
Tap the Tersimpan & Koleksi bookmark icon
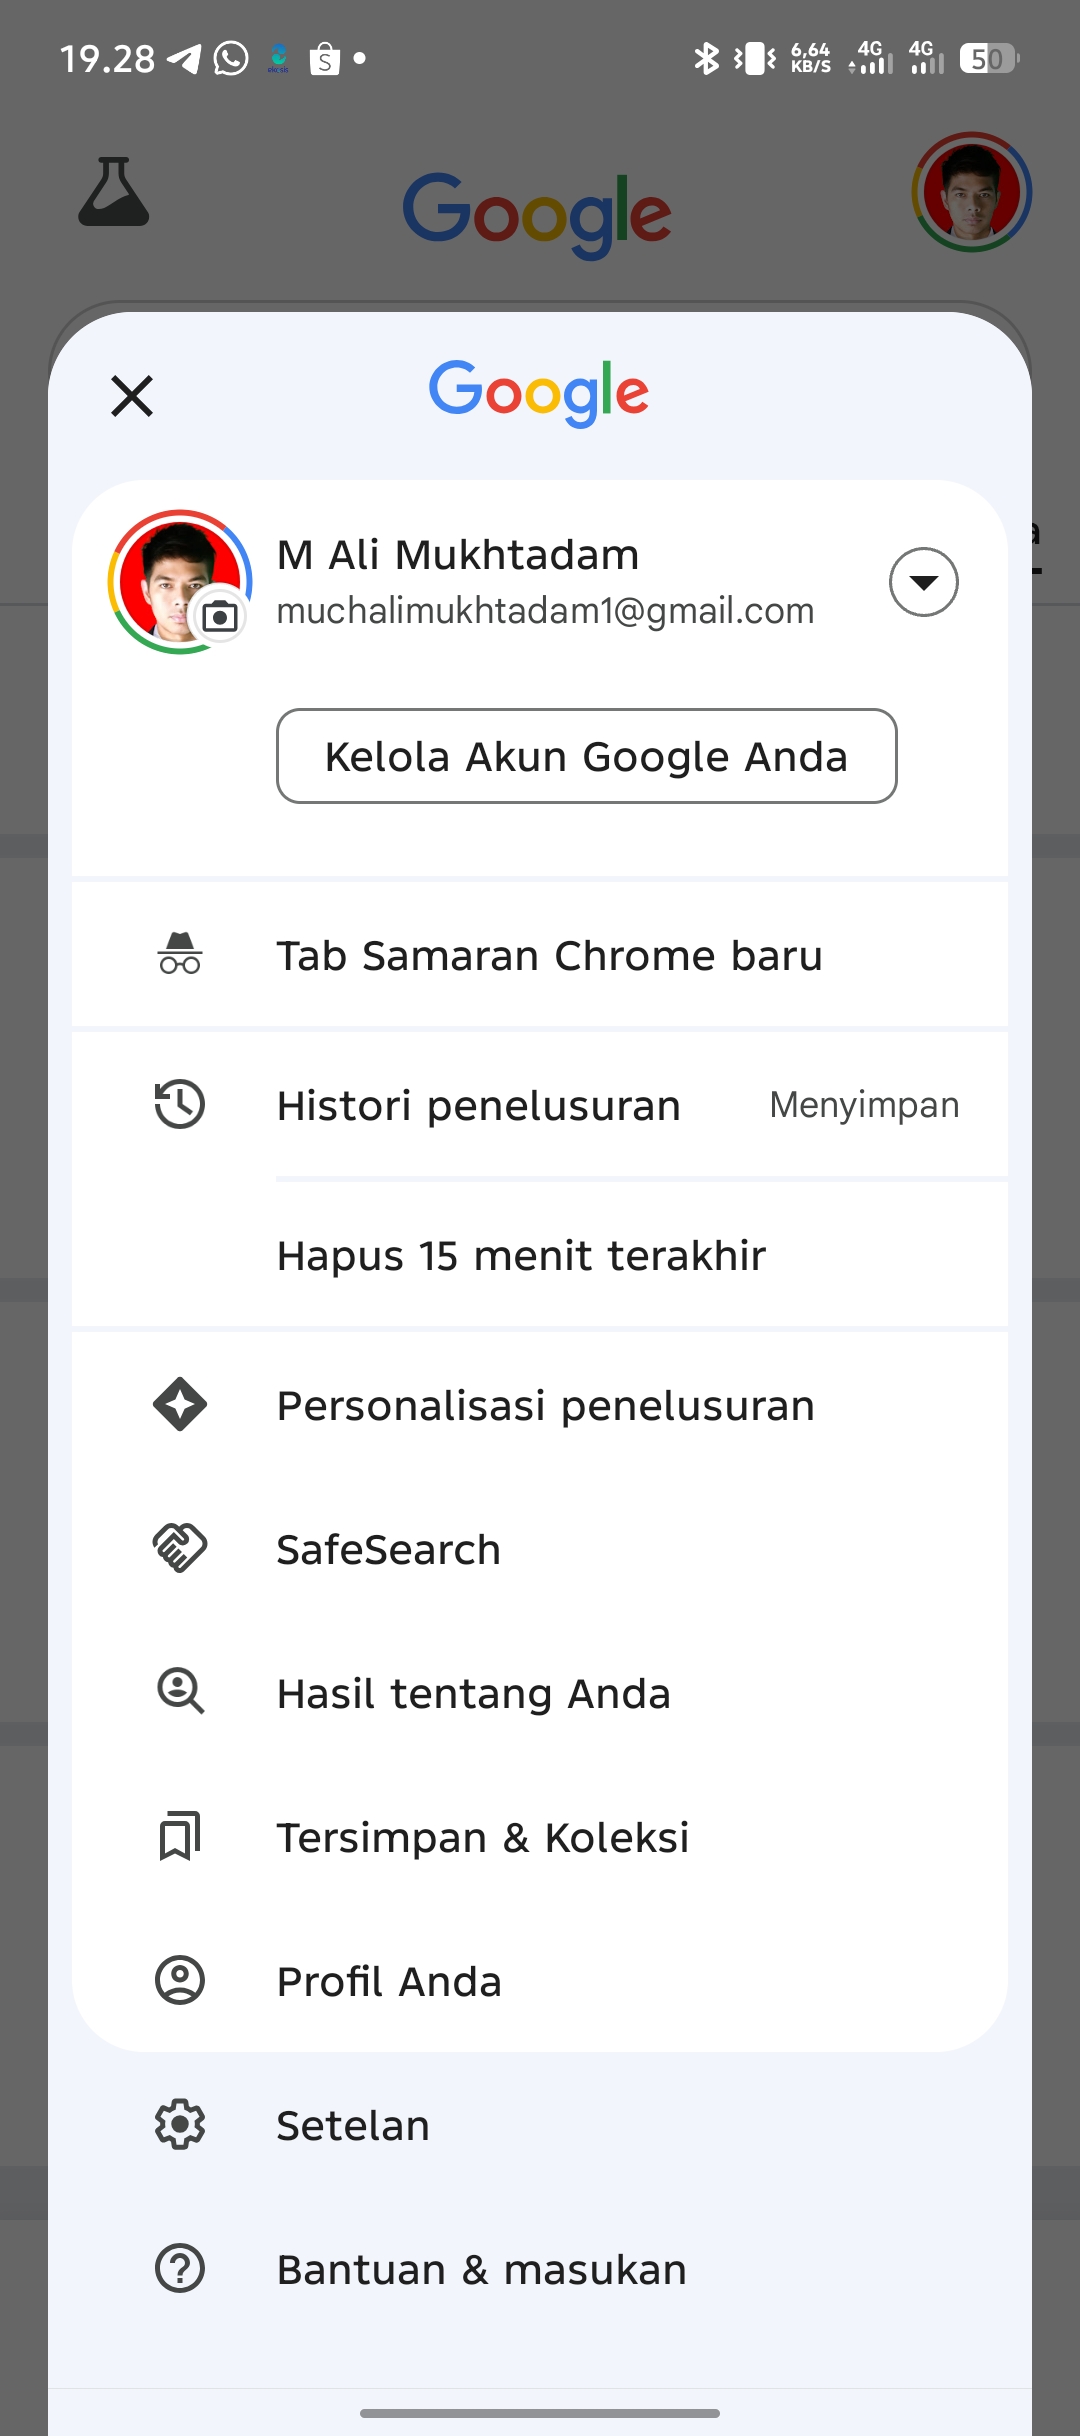point(180,1836)
